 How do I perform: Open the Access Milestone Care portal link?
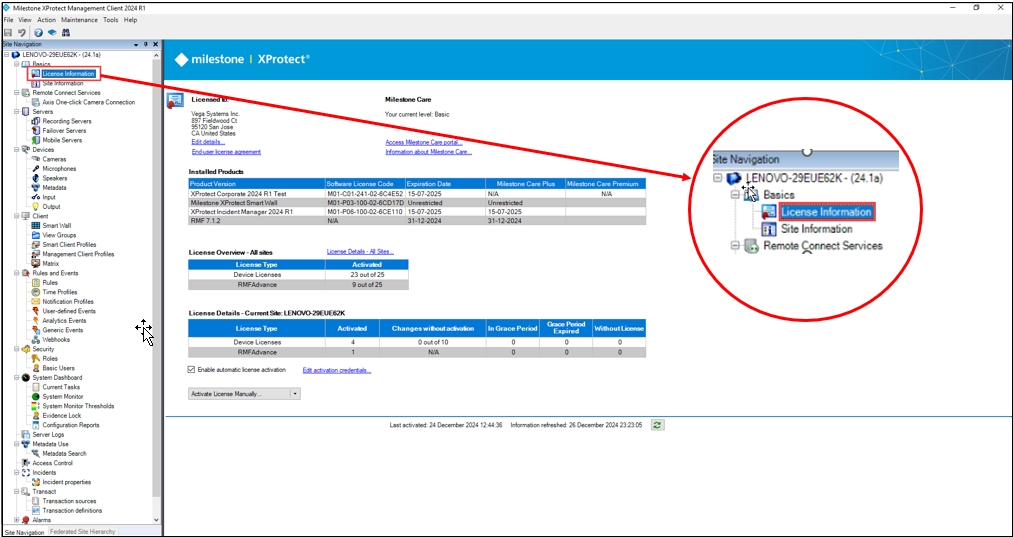pyautogui.click(x=422, y=142)
